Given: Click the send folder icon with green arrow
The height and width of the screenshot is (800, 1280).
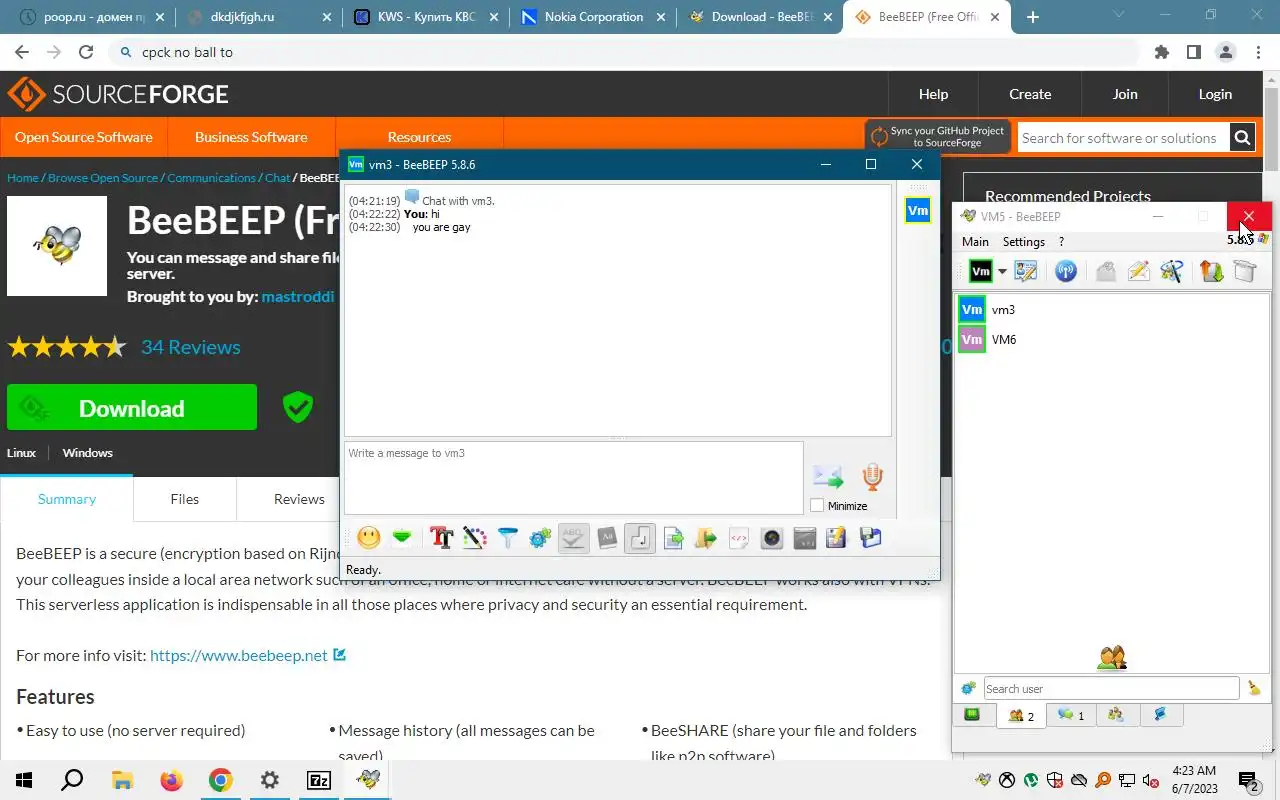Looking at the screenshot, I should click(x=706, y=538).
